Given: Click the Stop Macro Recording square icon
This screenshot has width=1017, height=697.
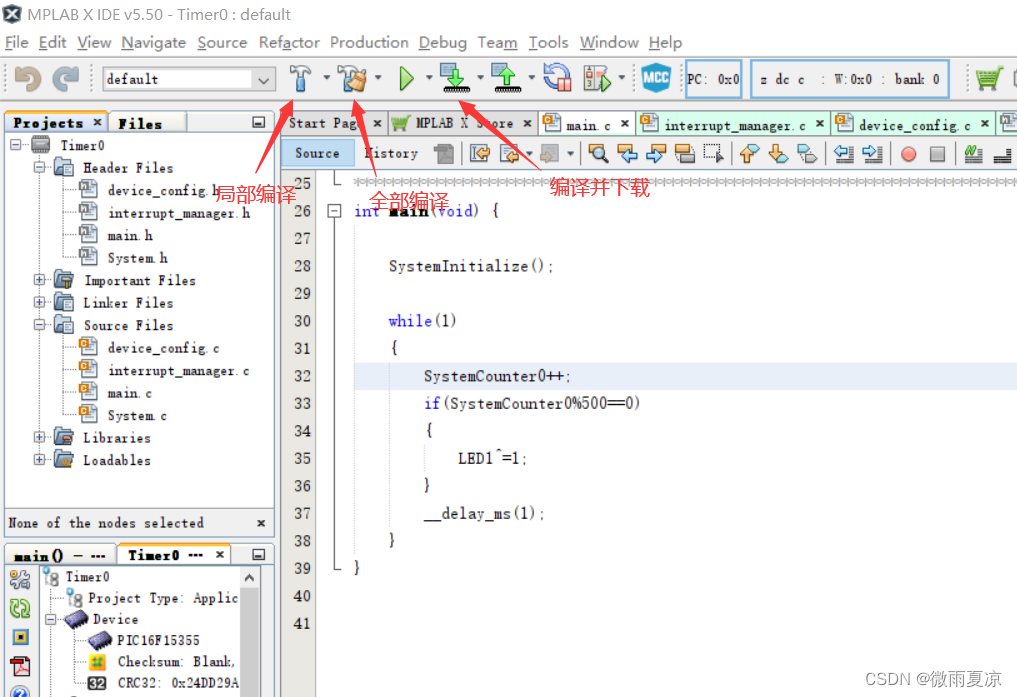Looking at the screenshot, I should [x=937, y=154].
